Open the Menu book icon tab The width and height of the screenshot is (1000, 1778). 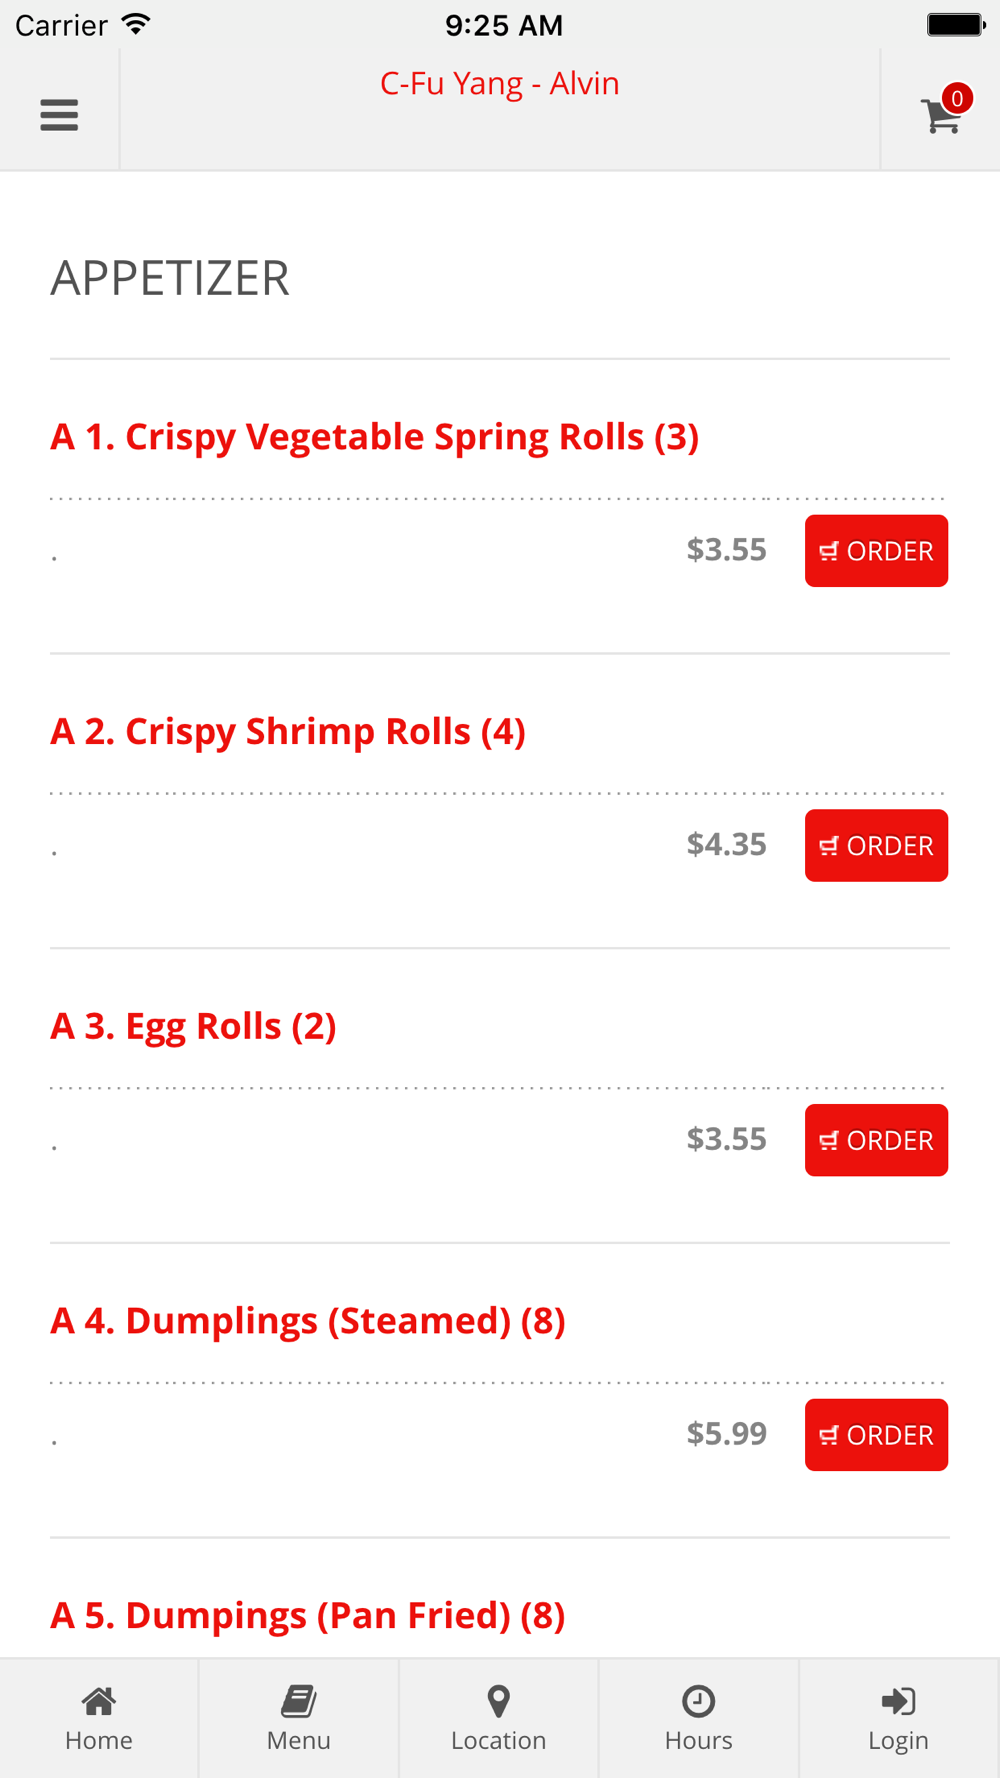point(298,1701)
